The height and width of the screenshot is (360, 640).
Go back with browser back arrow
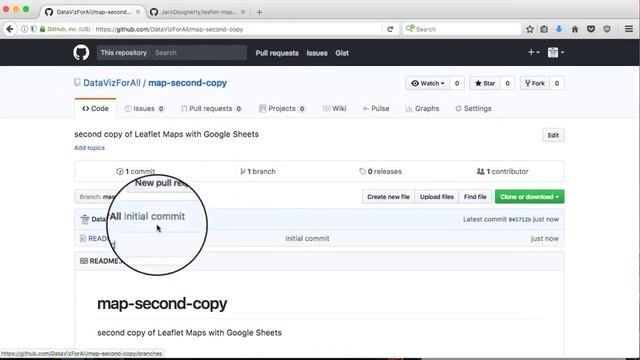(10, 29)
